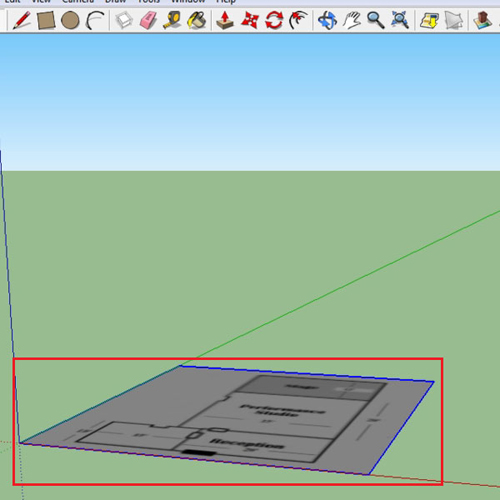Select the Rotate tool
Viewport: 500px width, 500px height.
[274, 20]
